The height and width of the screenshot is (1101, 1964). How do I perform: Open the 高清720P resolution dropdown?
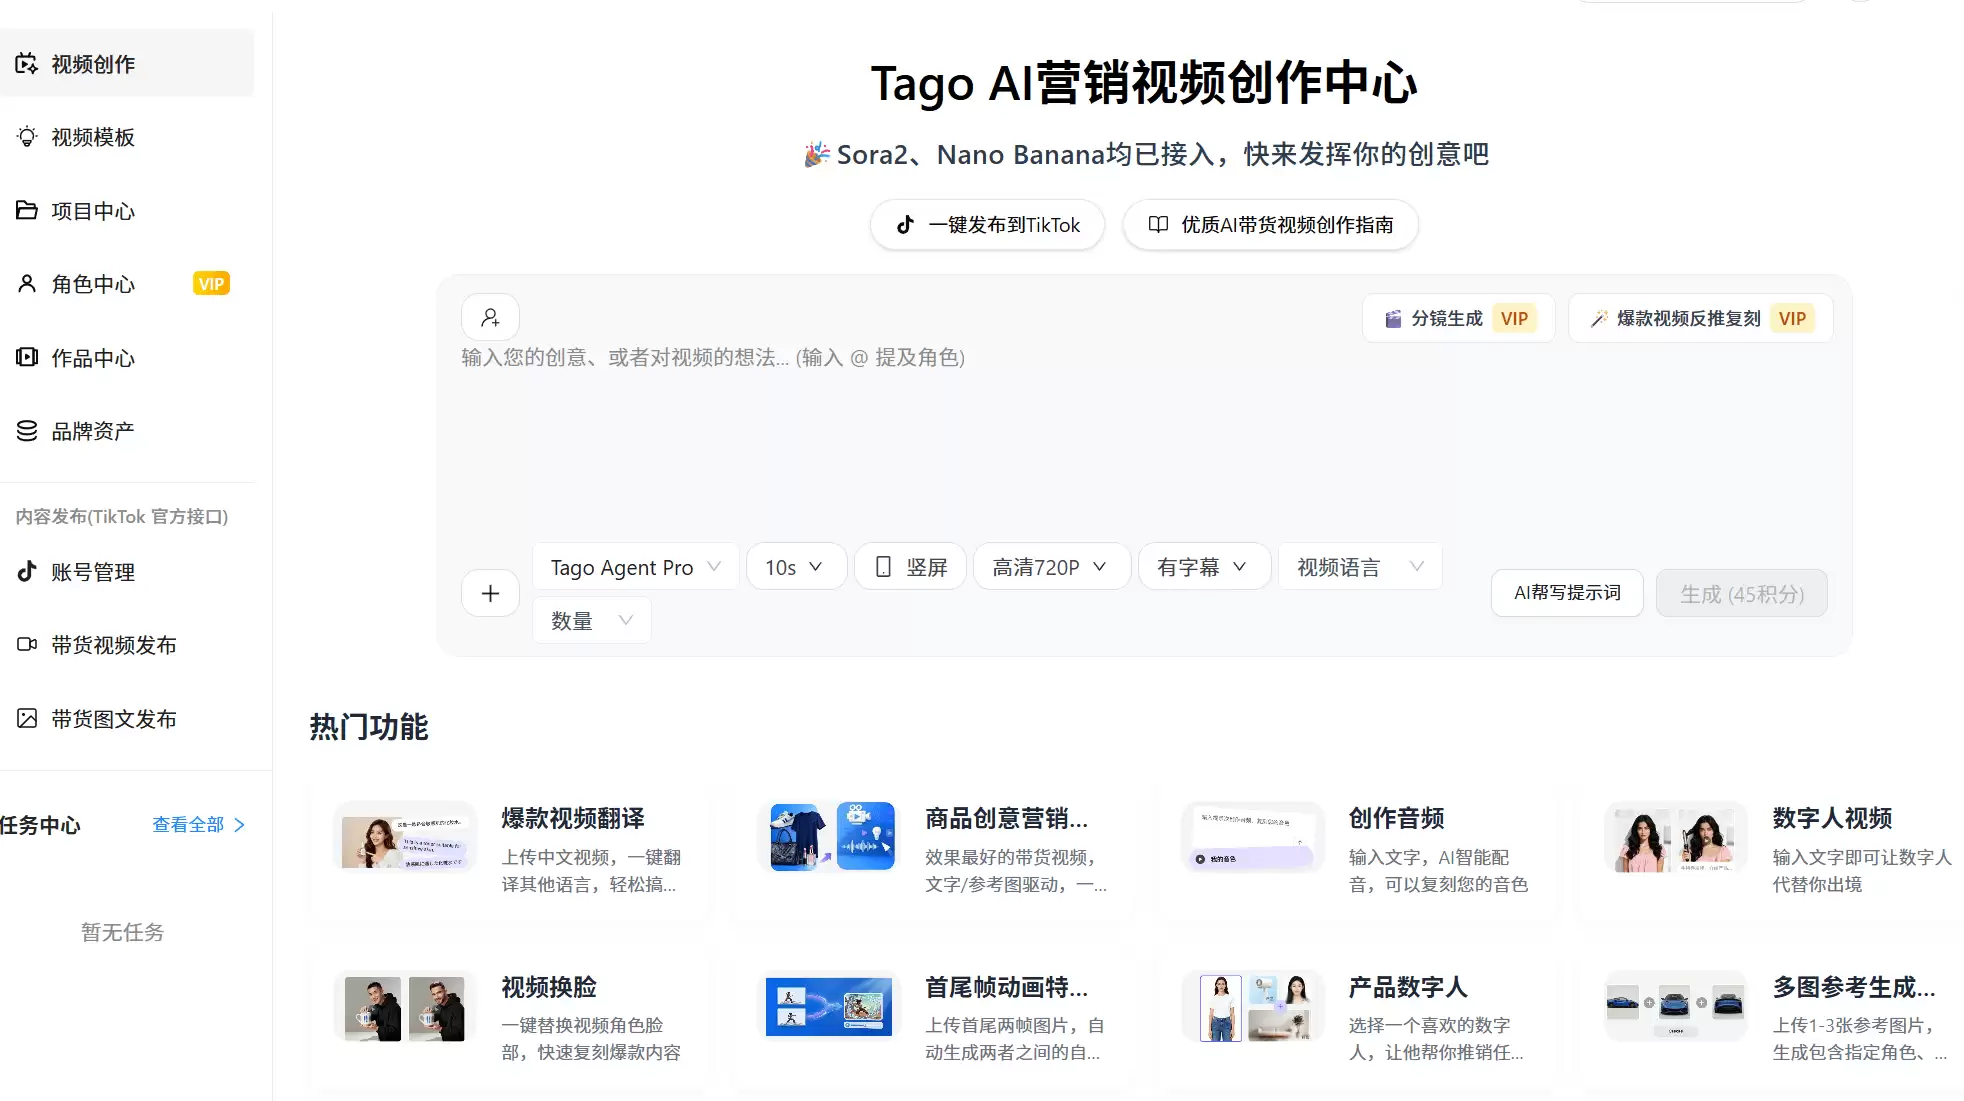1051,567
